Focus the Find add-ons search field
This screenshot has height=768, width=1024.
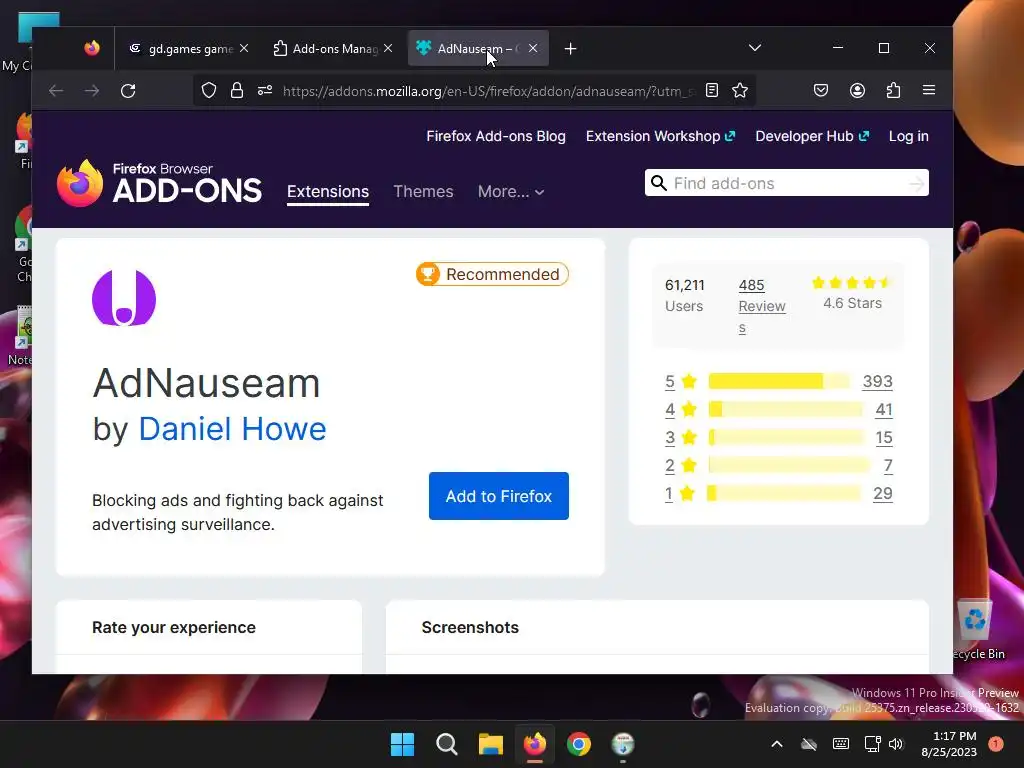787,183
